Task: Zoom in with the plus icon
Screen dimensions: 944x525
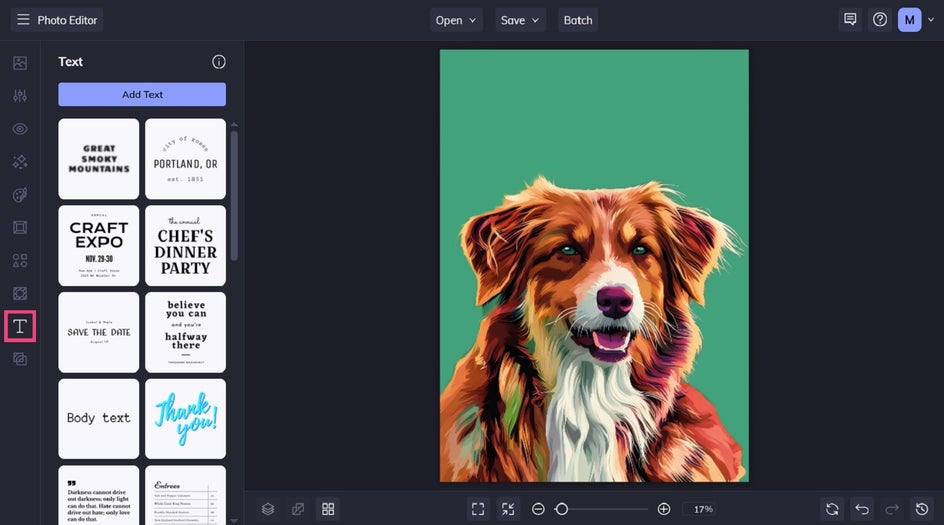Action: [x=664, y=509]
